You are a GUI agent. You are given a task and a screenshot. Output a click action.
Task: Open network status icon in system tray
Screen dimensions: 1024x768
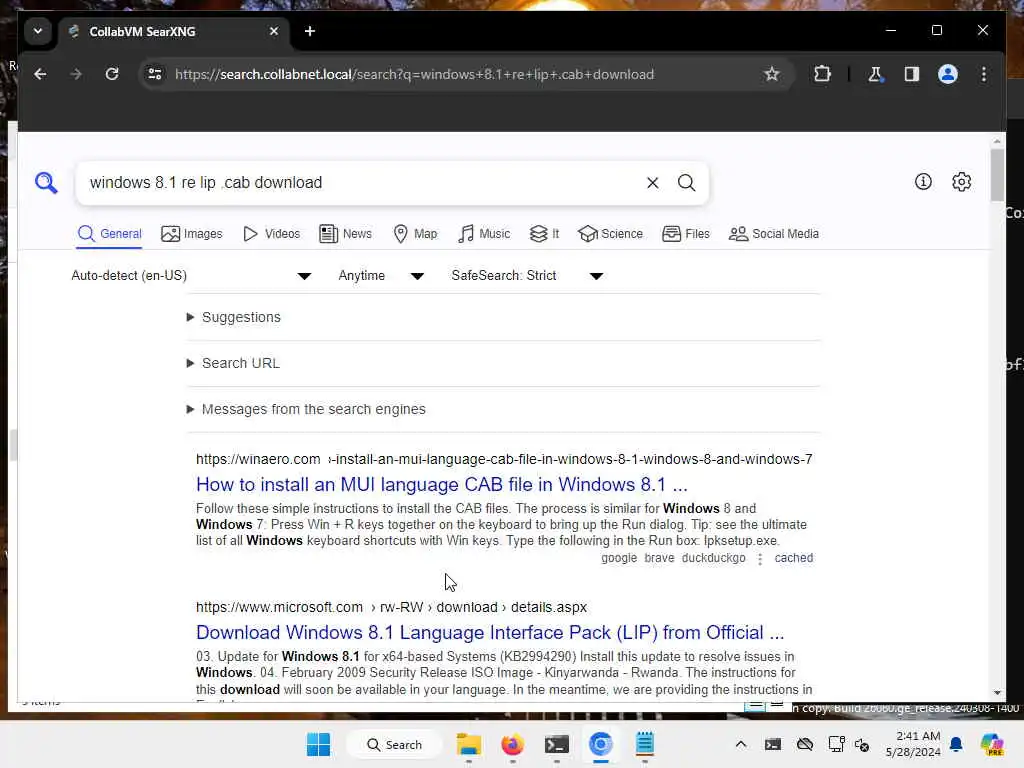point(837,744)
